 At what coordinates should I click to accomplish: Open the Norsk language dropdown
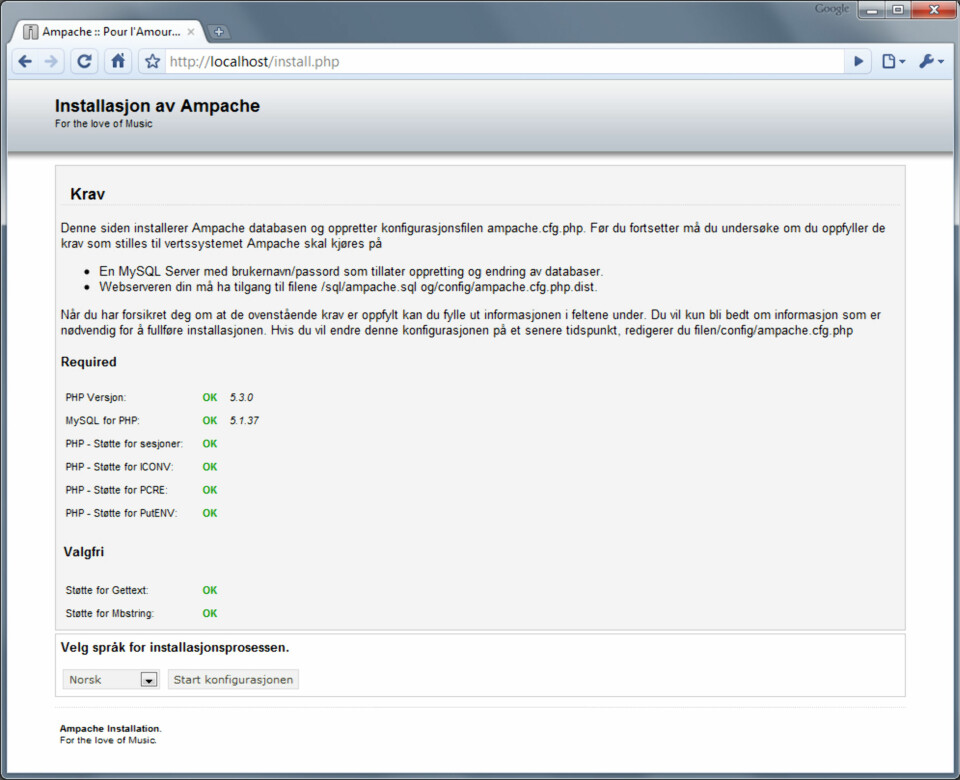(111, 680)
